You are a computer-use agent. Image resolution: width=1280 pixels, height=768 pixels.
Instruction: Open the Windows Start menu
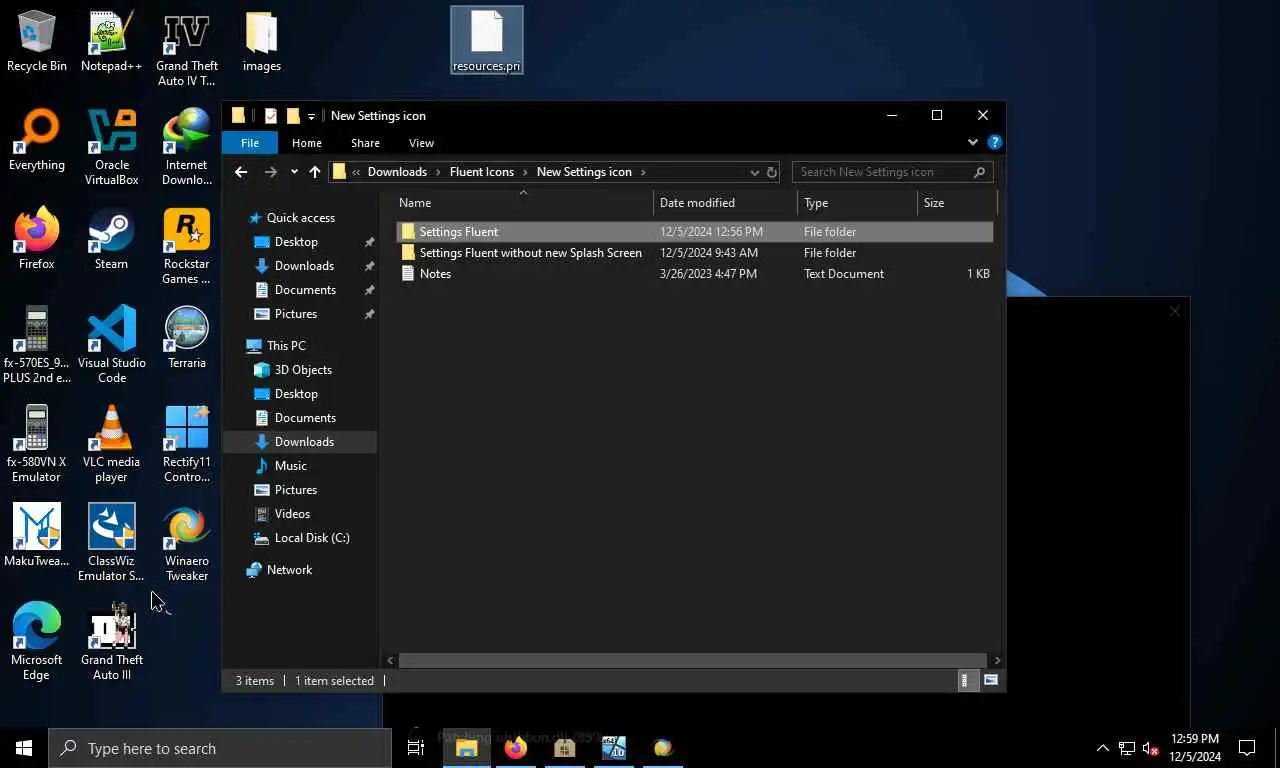24,748
